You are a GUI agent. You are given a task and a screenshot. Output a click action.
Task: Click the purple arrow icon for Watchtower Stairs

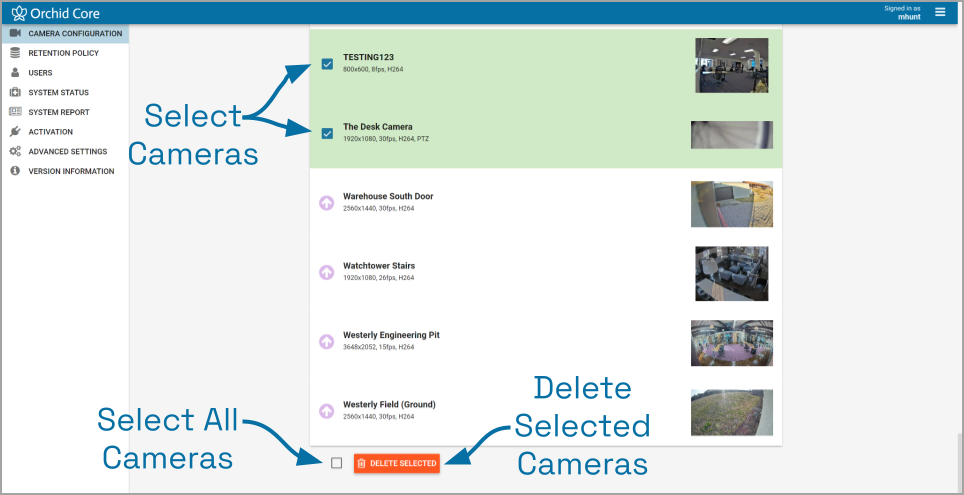(326, 272)
